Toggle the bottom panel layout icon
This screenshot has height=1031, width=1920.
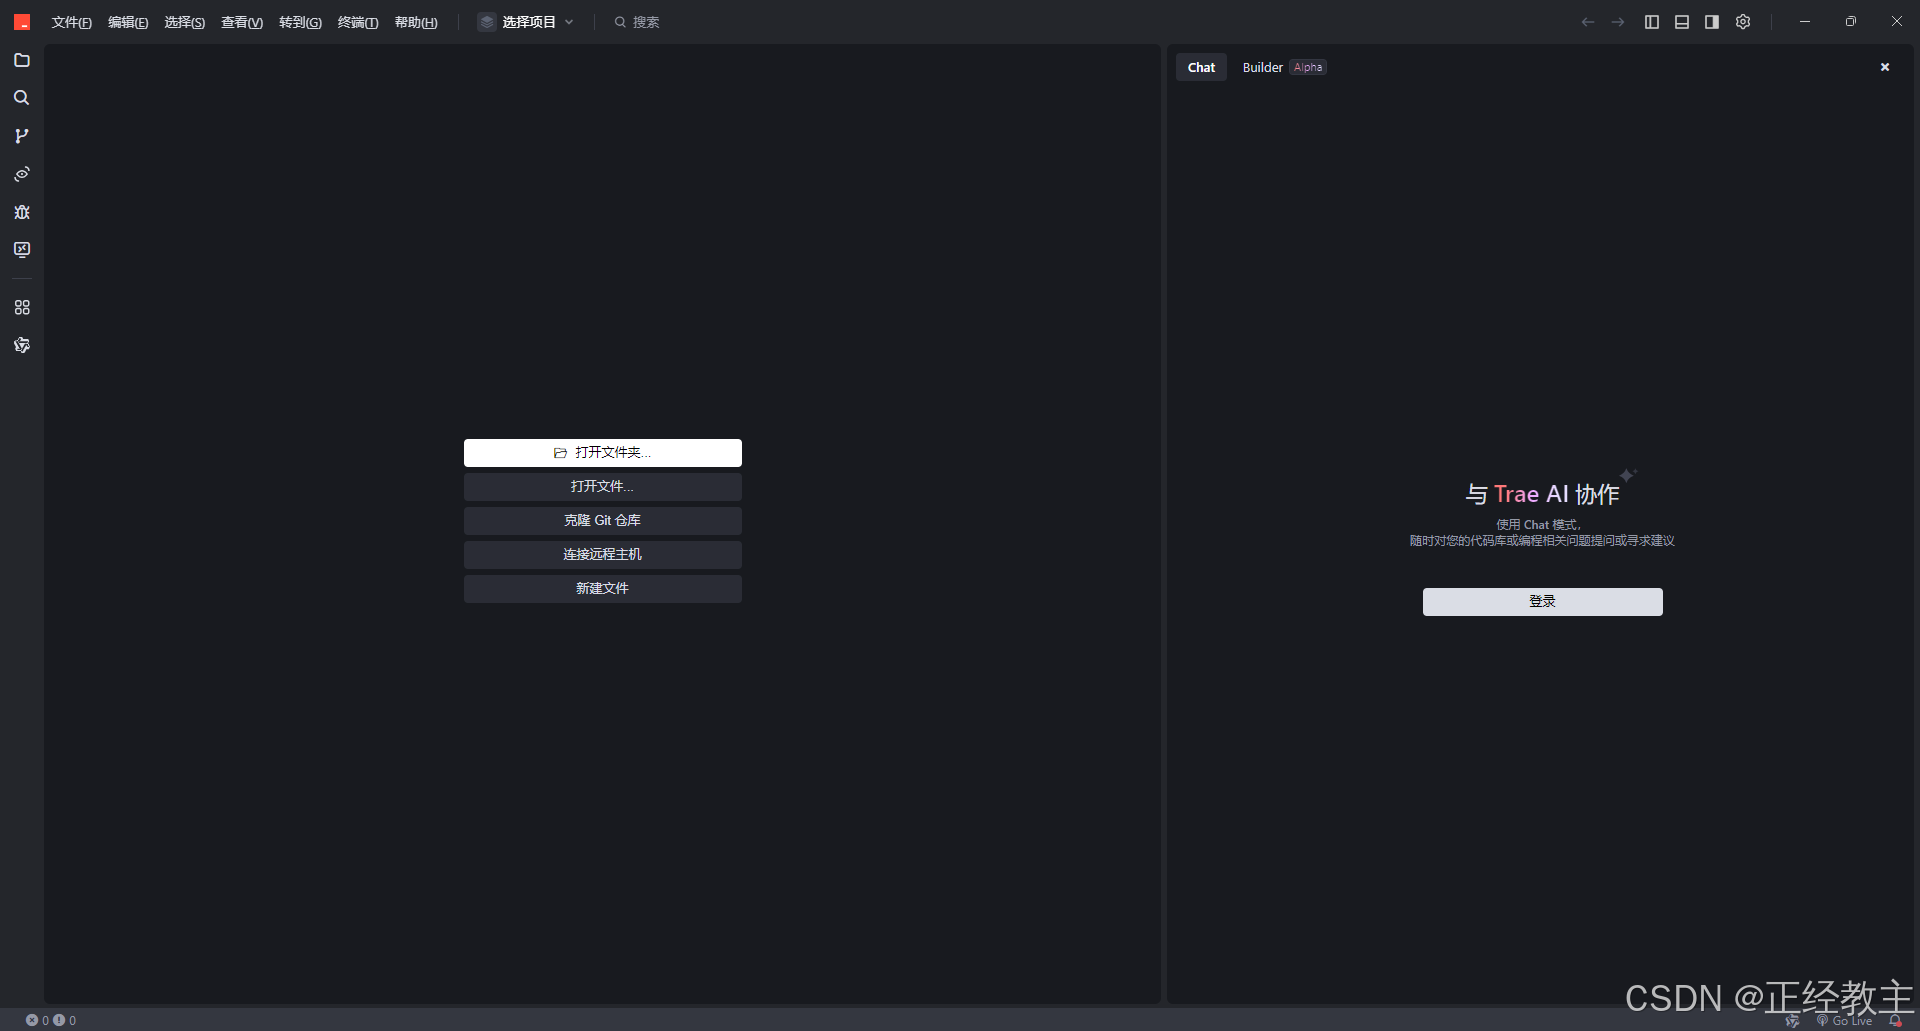click(1682, 22)
